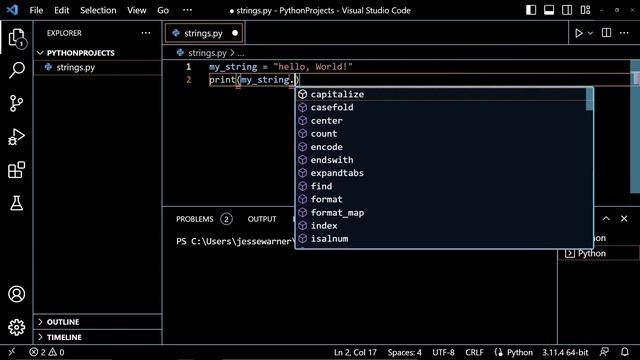Select the Python language mode
640x360 pixels.
click(x=520, y=352)
